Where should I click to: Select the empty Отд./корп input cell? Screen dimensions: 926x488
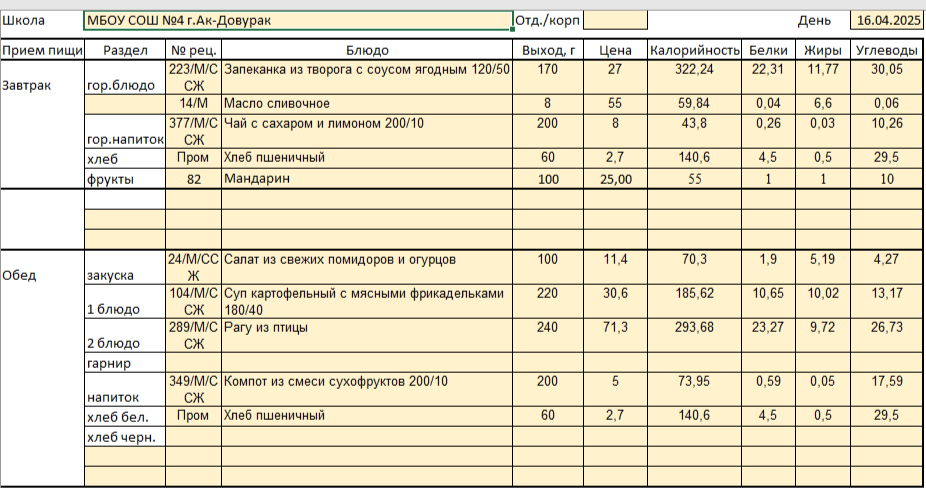pyautogui.click(x=614, y=21)
